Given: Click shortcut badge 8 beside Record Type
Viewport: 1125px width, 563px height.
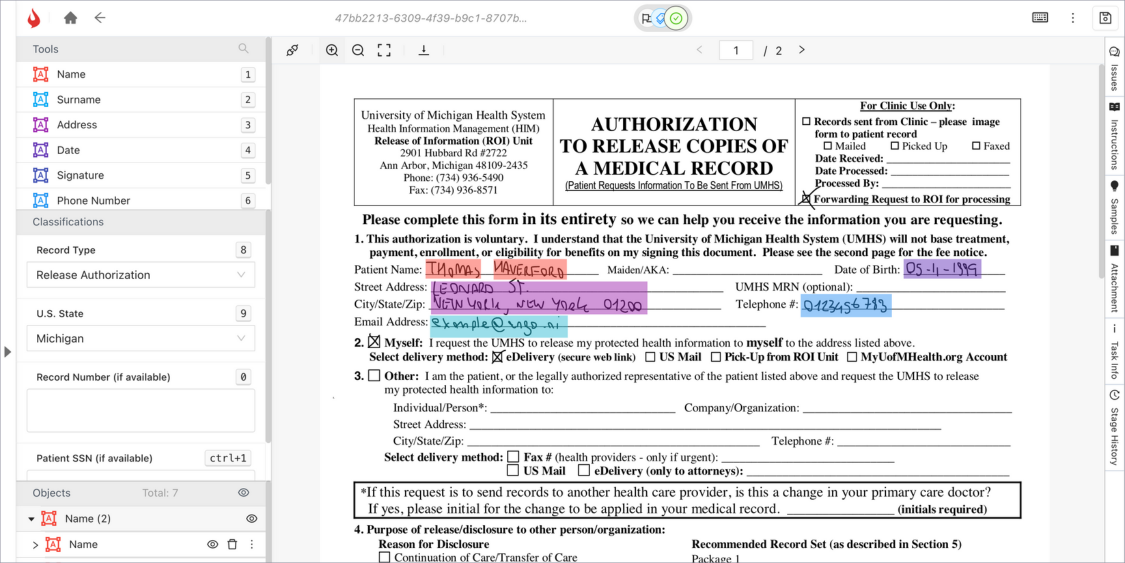Looking at the screenshot, I should click(x=243, y=250).
